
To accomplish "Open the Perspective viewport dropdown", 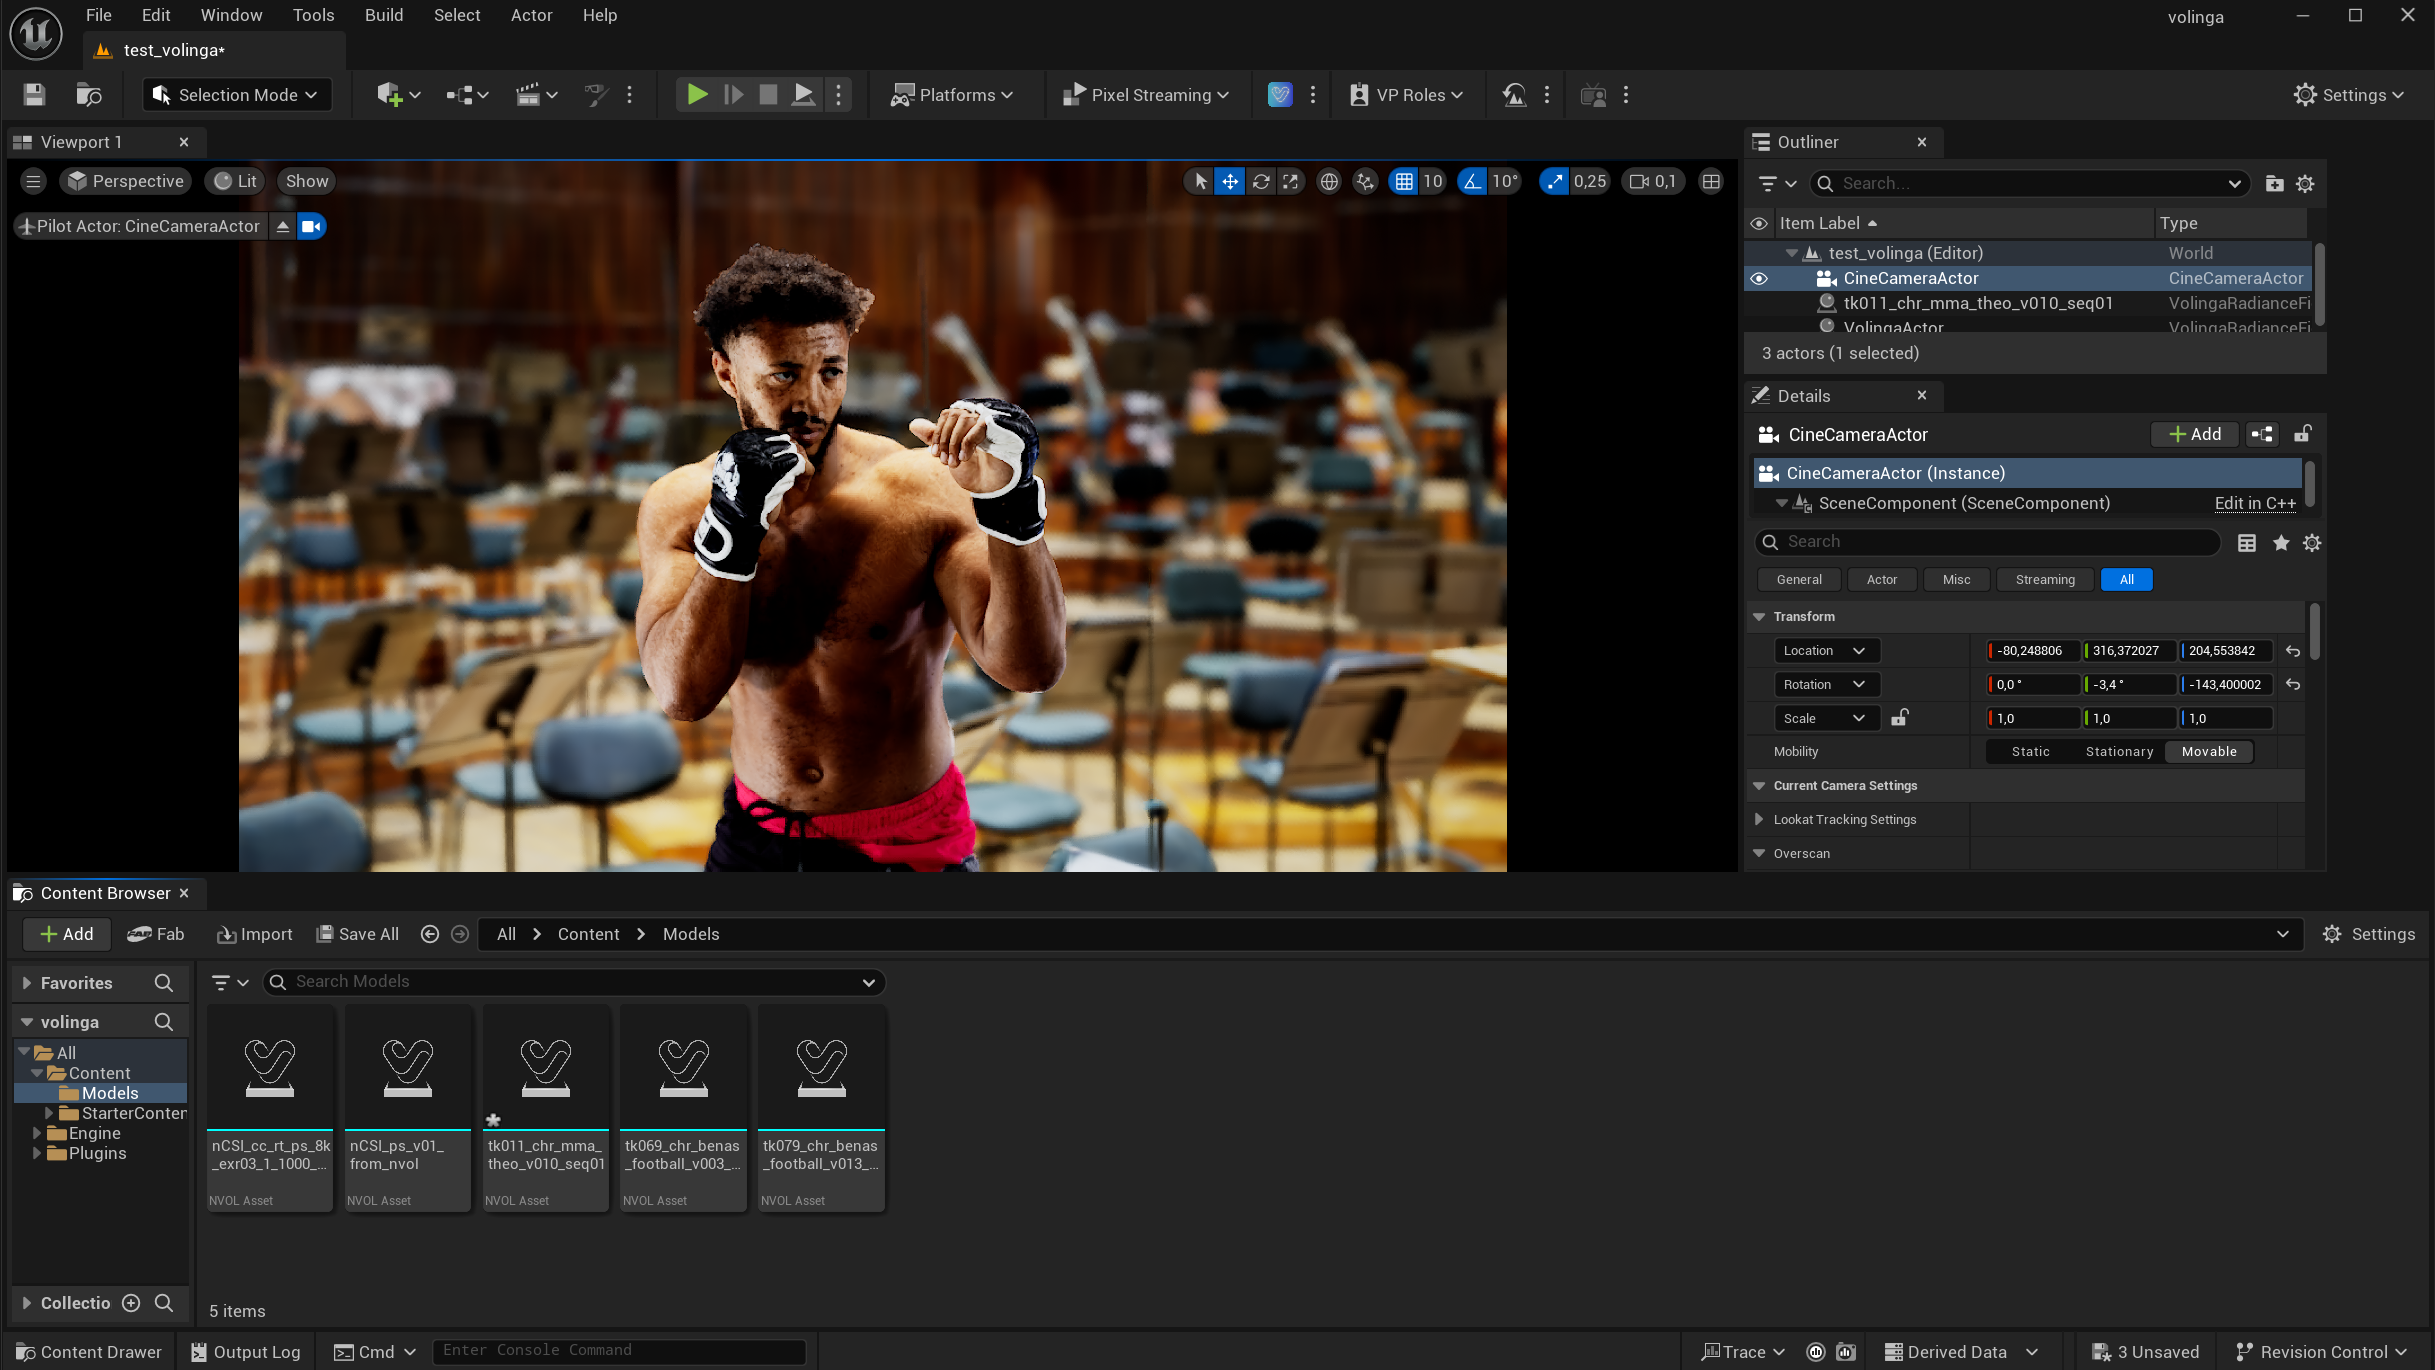I will [x=125, y=180].
